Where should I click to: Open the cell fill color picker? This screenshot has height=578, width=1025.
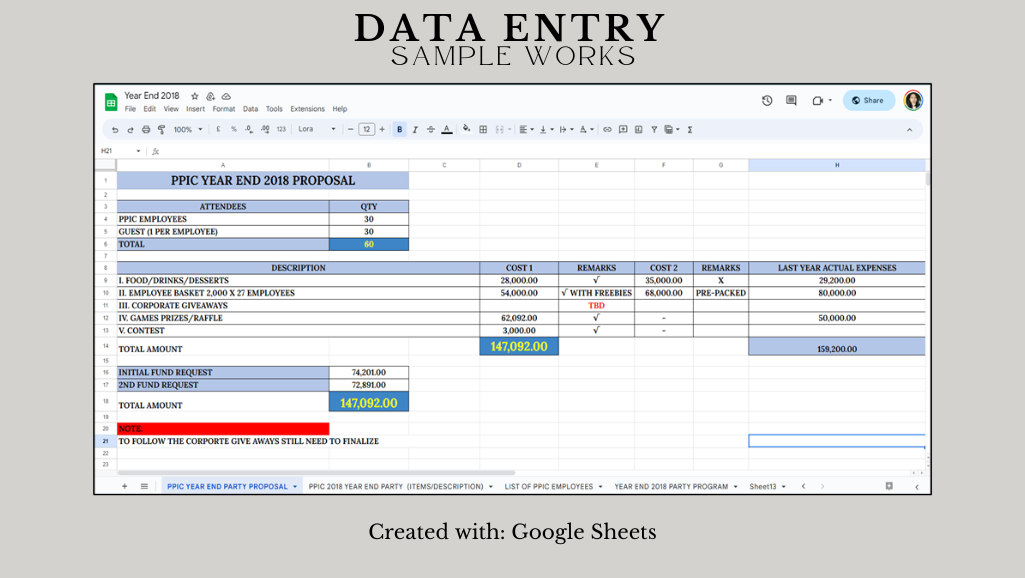click(x=466, y=129)
